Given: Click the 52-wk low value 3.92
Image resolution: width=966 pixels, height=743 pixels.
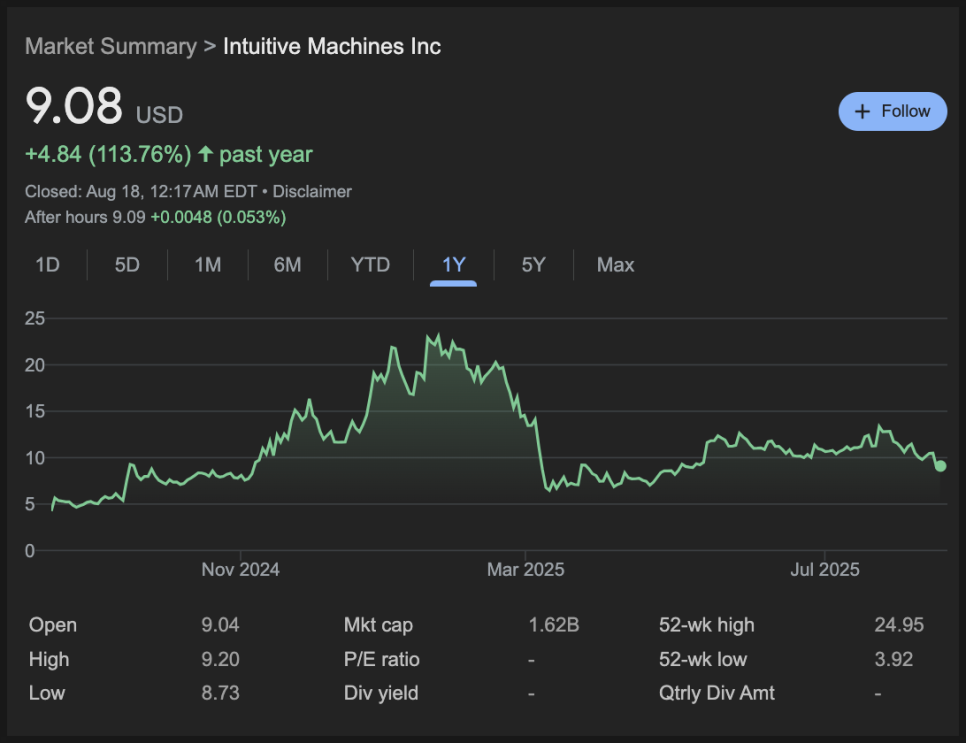Looking at the screenshot, I should click(893, 659).
